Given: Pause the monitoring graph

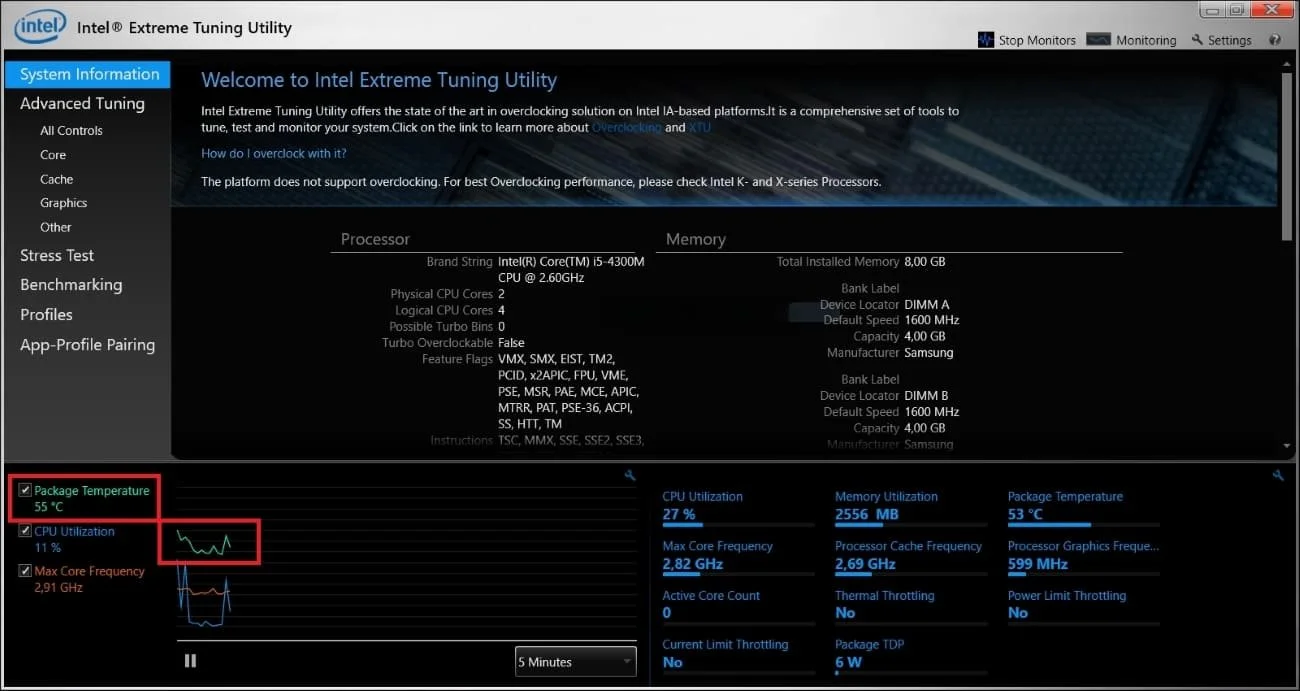Looking at the screenshot, I should [190, 660].
